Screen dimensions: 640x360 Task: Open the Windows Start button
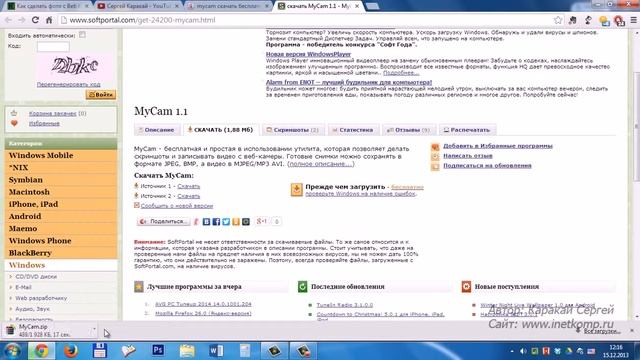click(x=11, y=351)
